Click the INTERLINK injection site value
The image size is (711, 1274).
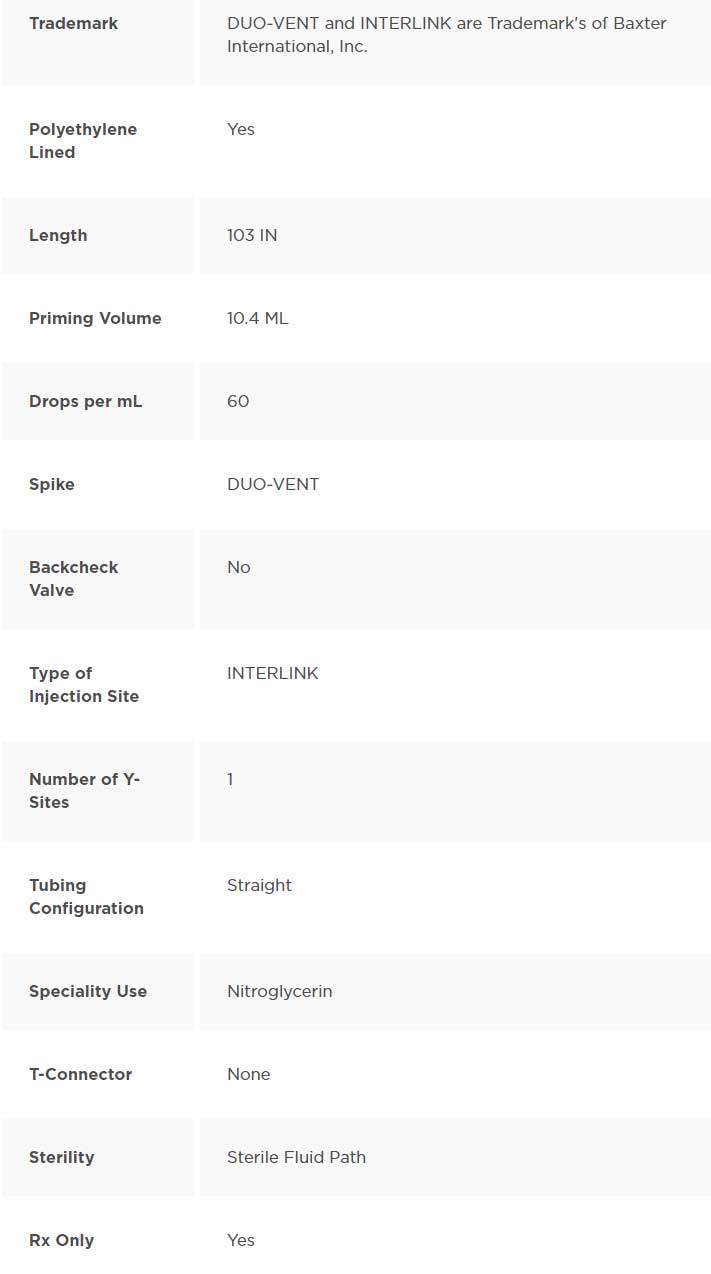coord(272,674)
